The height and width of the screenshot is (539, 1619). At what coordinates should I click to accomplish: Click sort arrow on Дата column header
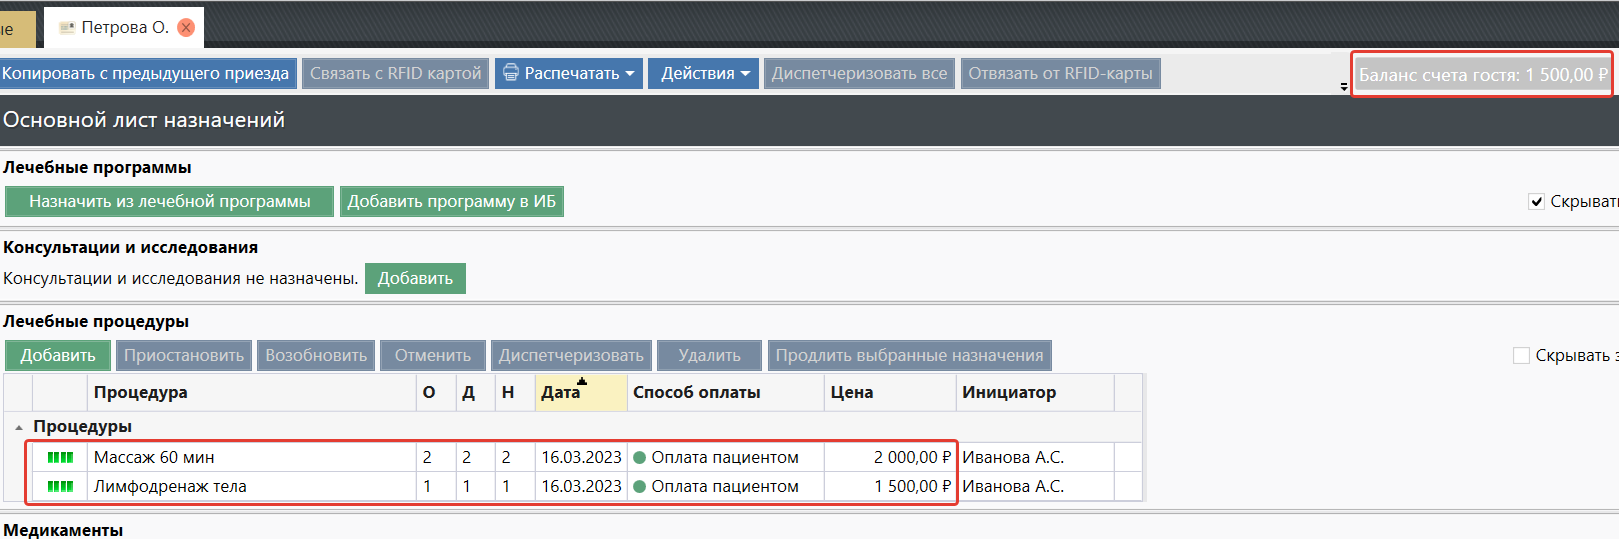click(x=582, y=381)
